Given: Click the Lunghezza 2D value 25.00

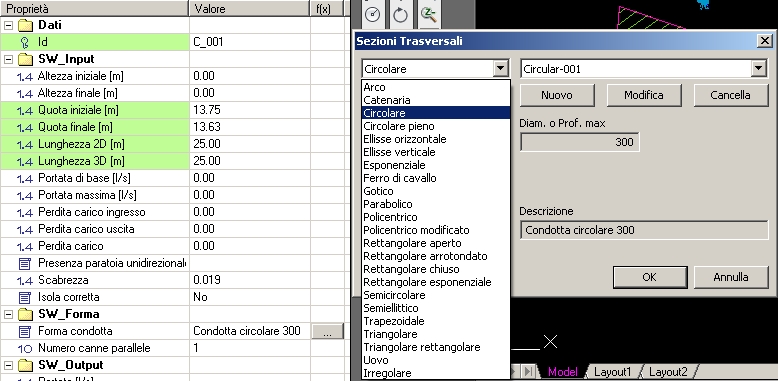Looking at the screenshot, I should coord(250,144).
